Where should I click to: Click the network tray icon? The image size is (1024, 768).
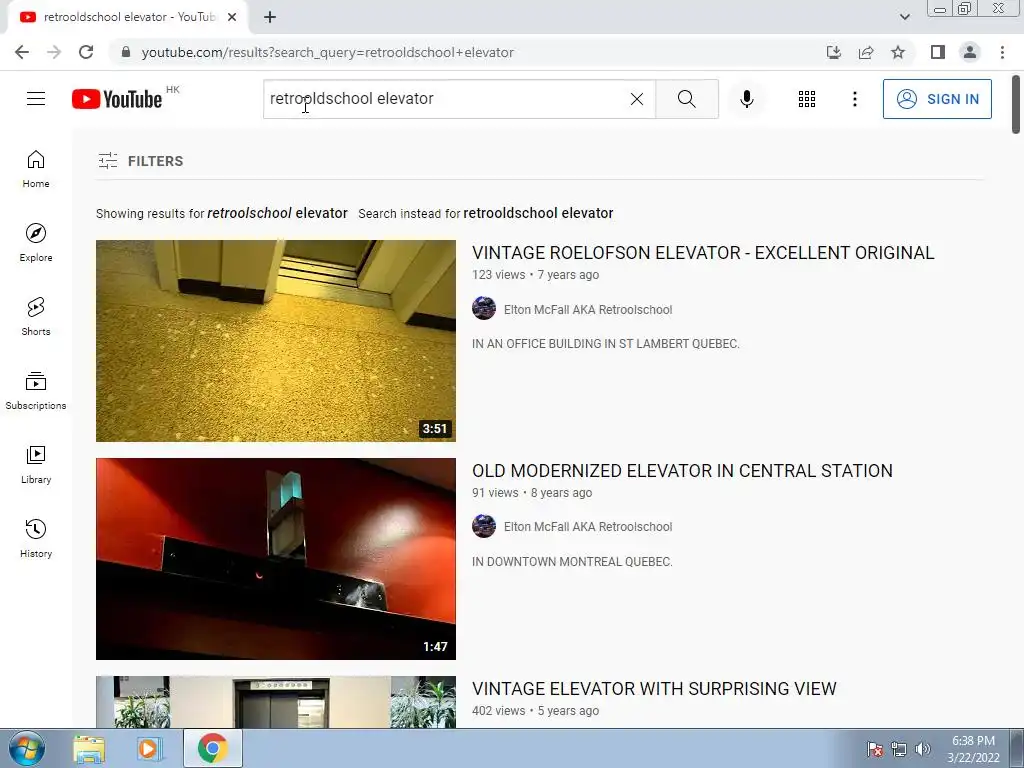[899, 749]
